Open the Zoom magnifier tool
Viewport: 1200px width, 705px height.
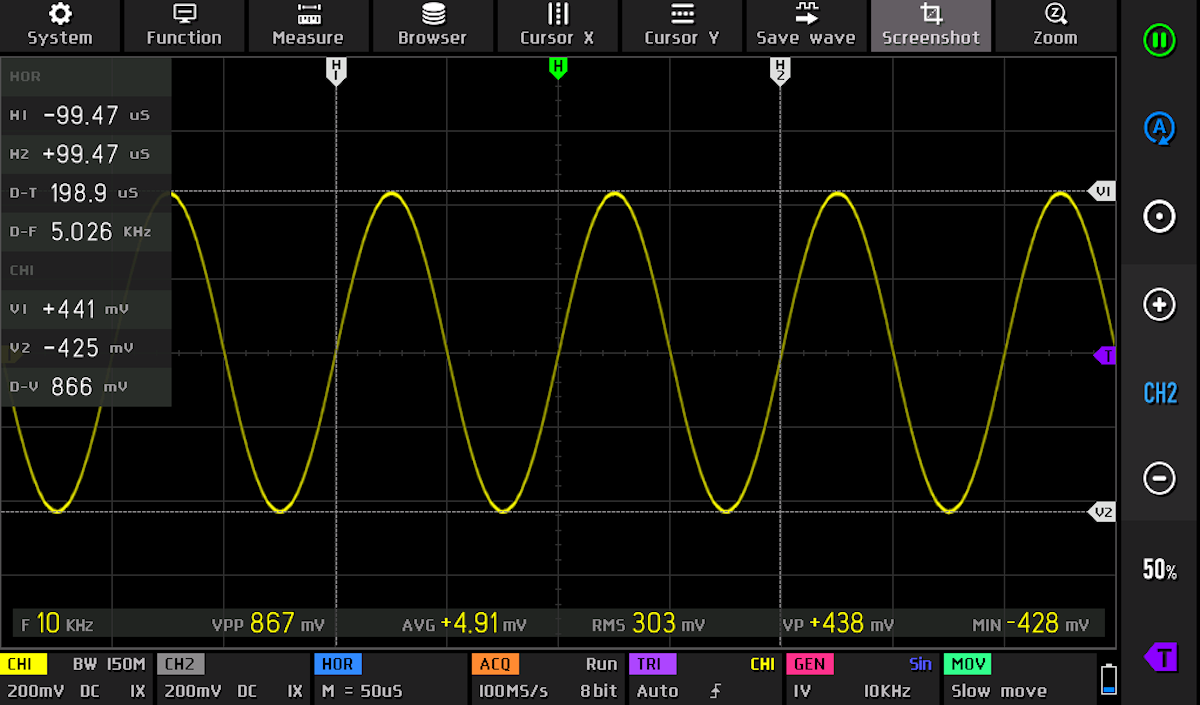point(1055,26)
